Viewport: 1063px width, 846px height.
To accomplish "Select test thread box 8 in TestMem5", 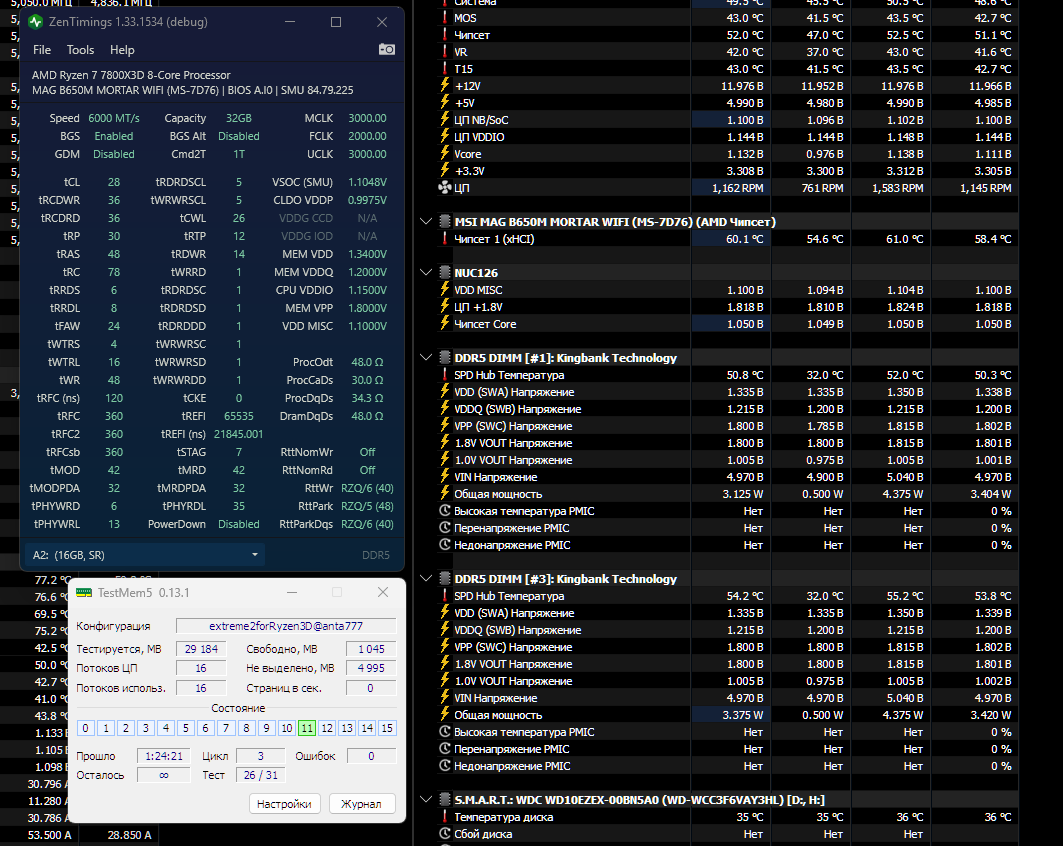I will point(246,728).
